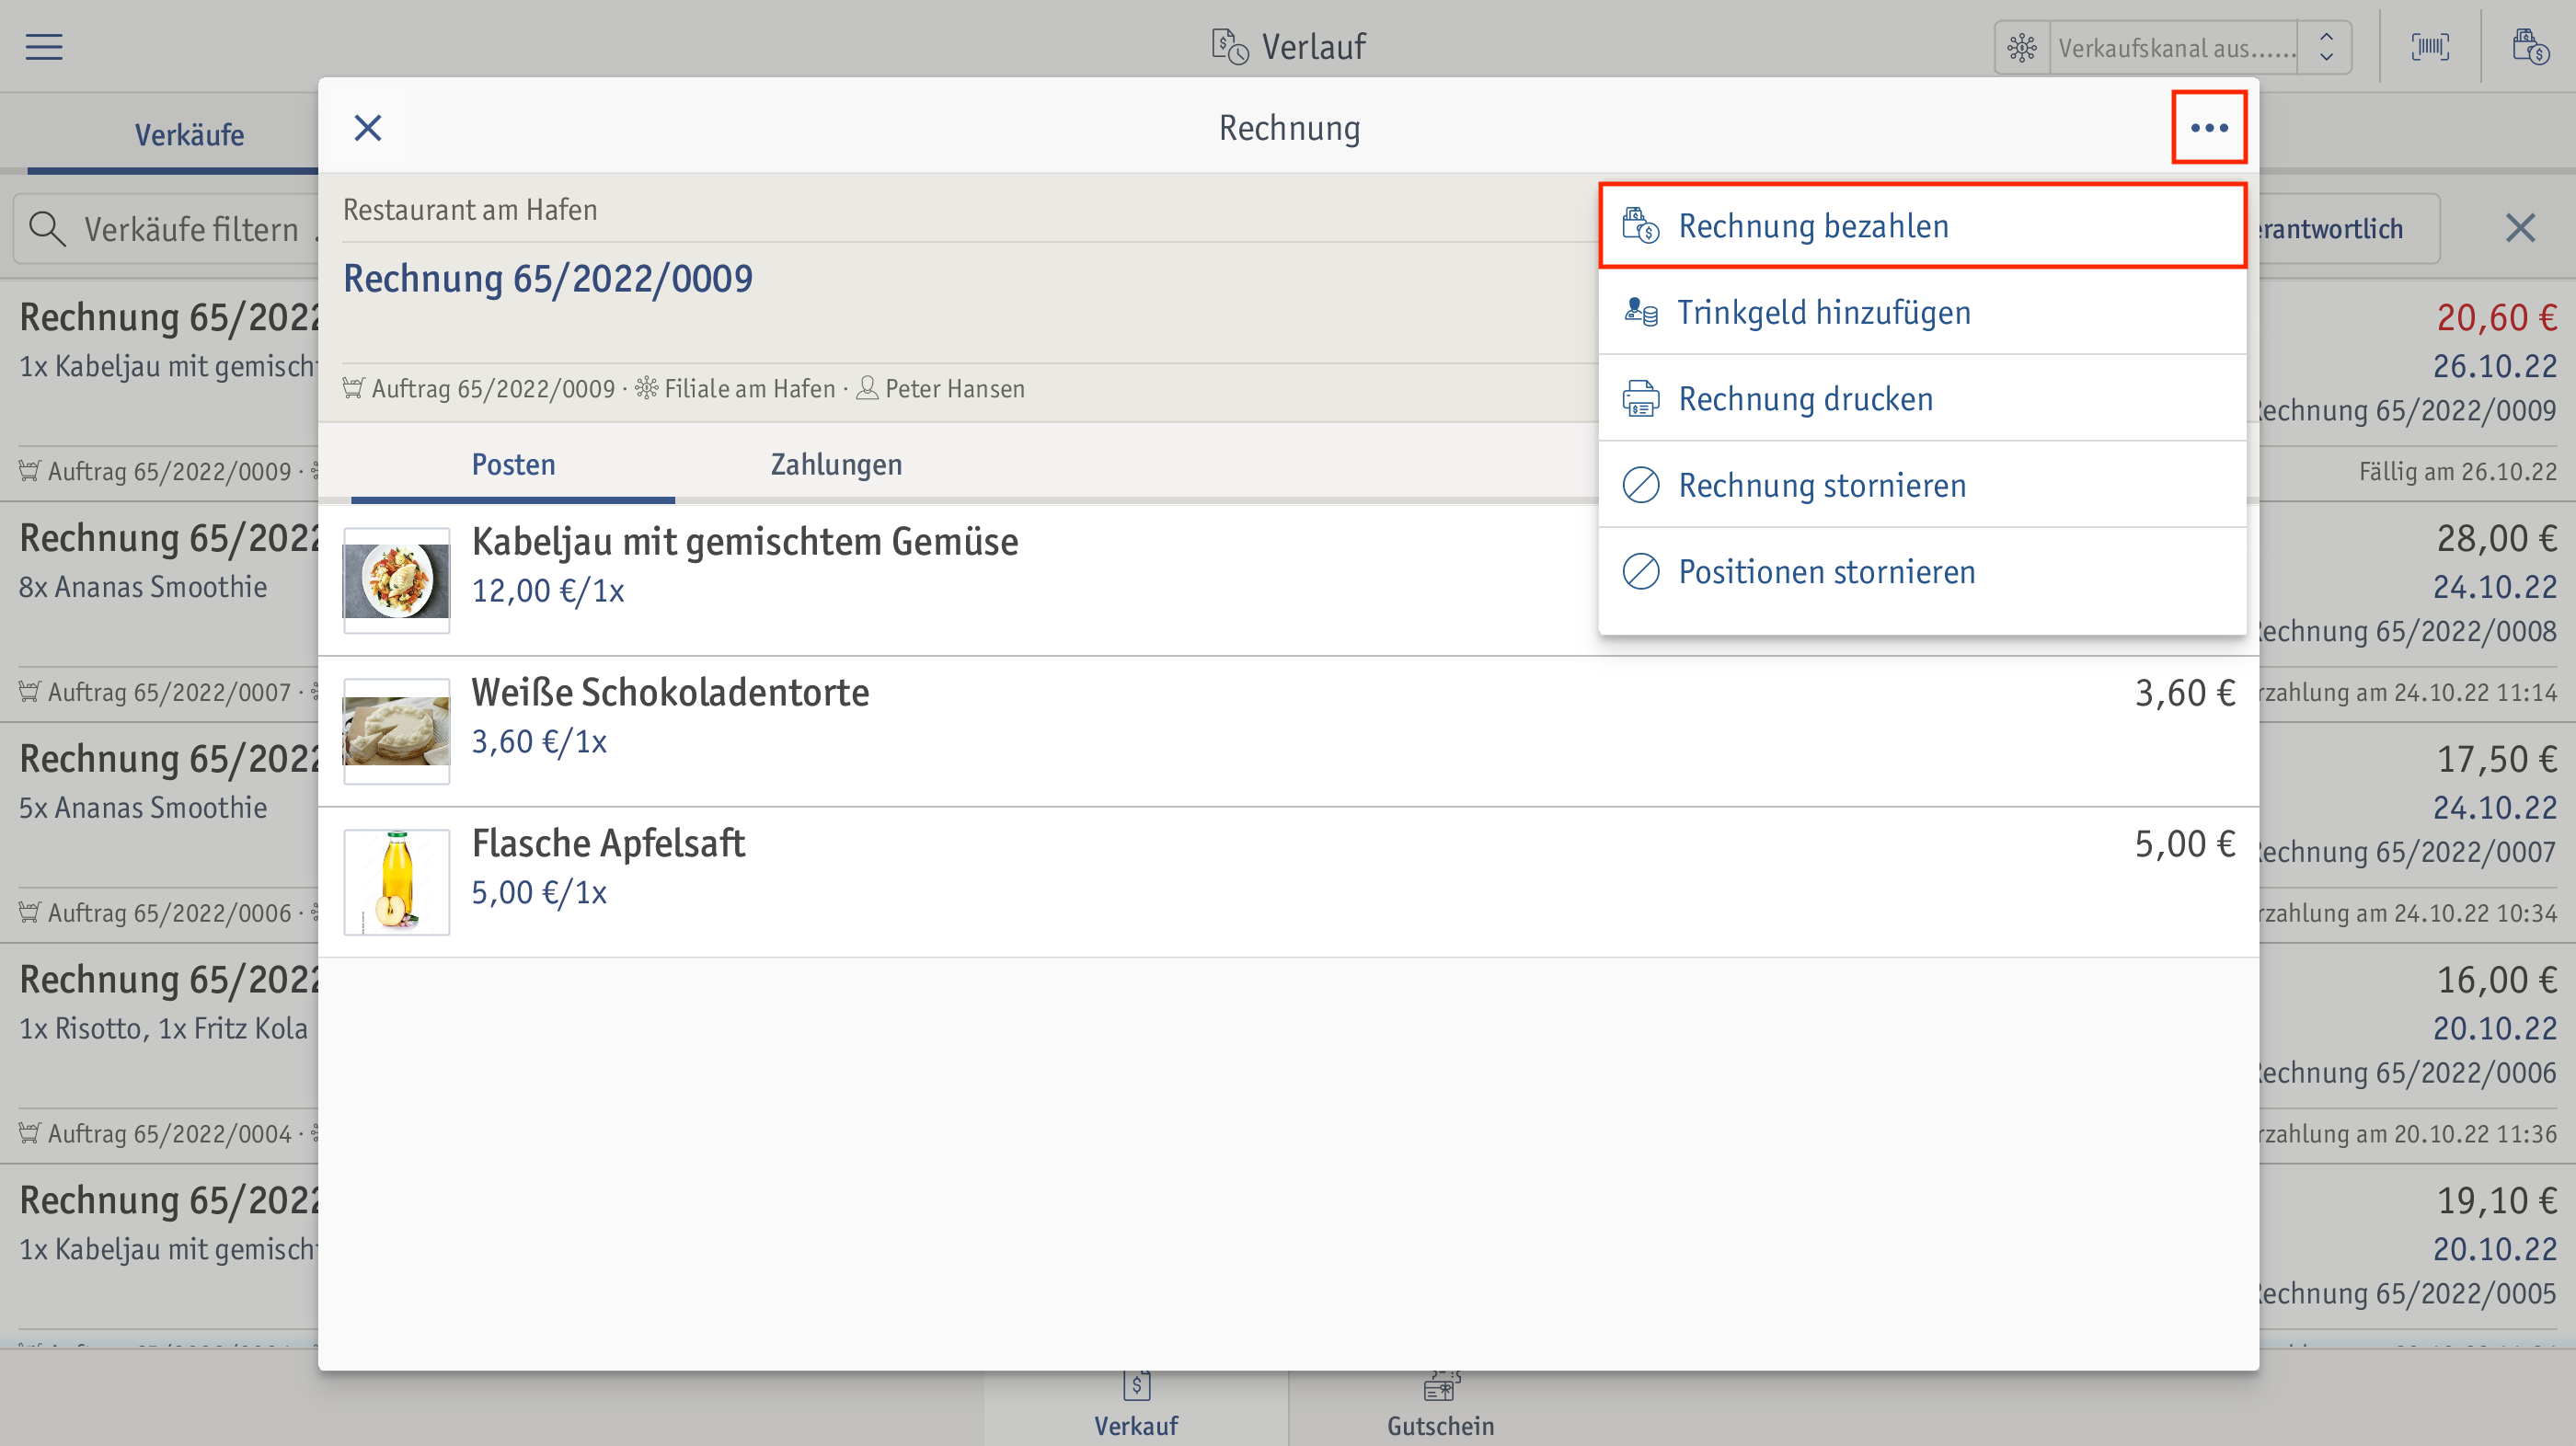Click the Auftrag 65/2022/0007 cart icon

point(30,692)
